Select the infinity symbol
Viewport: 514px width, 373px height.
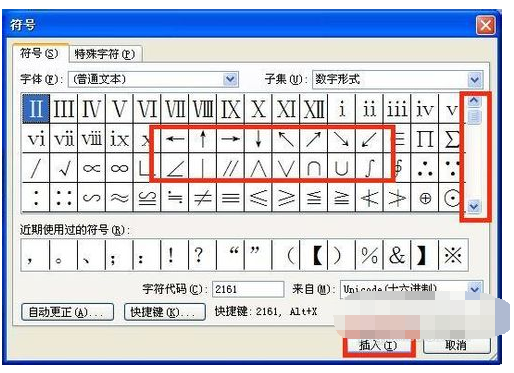[x=119, y=168]
